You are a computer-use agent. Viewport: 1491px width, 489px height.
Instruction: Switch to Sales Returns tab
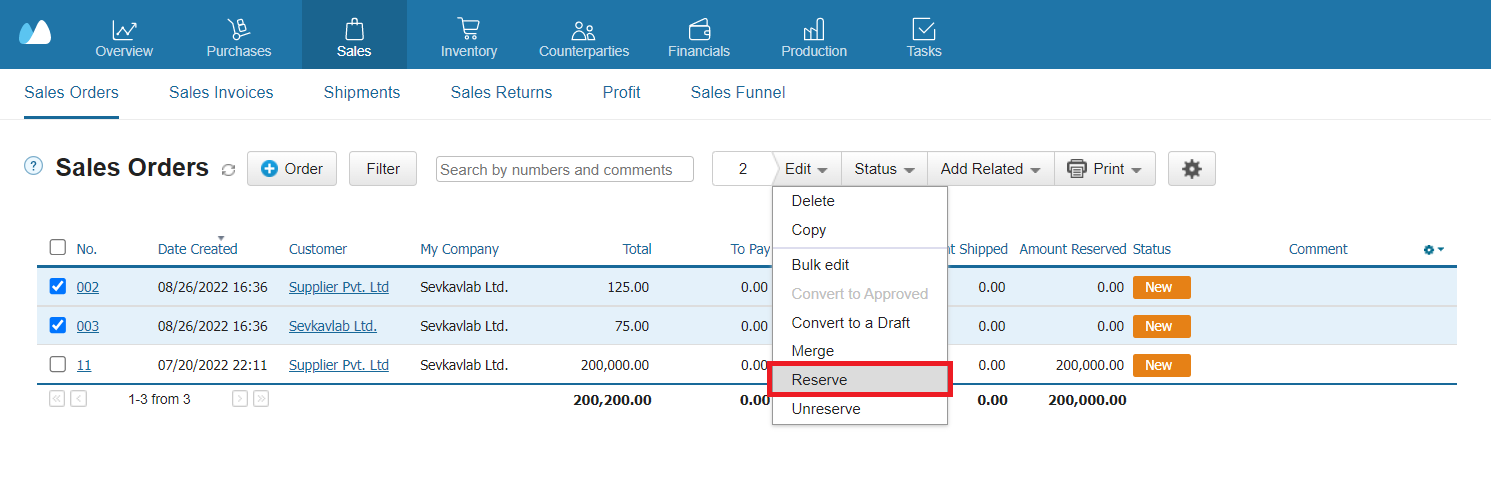pos(501,93)
